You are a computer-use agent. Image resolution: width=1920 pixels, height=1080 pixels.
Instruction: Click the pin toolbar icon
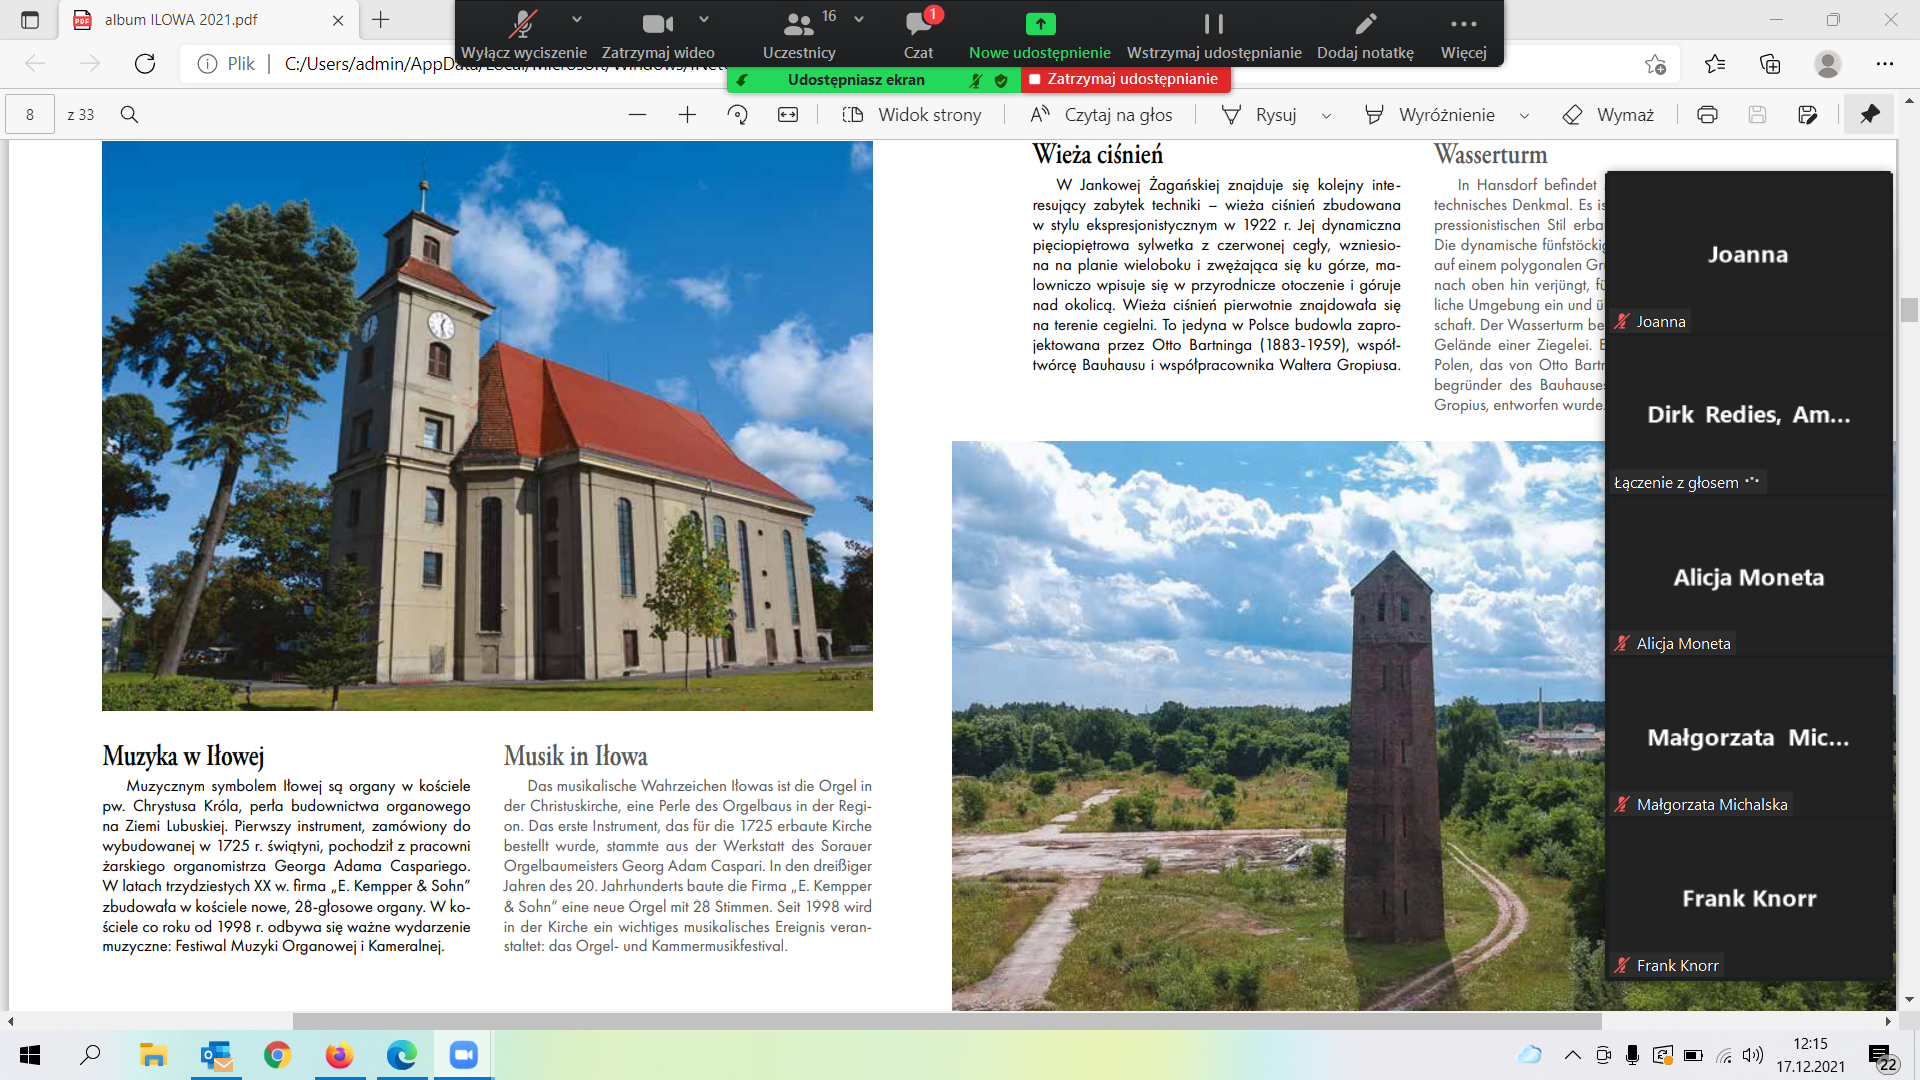tap(1869, 115)
